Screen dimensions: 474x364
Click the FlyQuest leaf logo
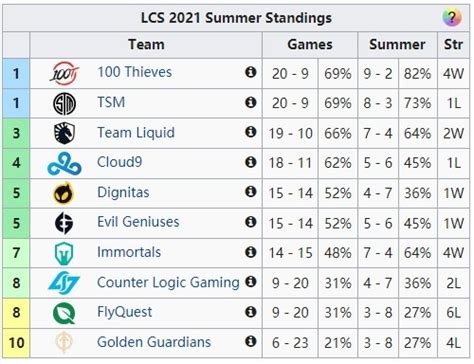(64, 313)
